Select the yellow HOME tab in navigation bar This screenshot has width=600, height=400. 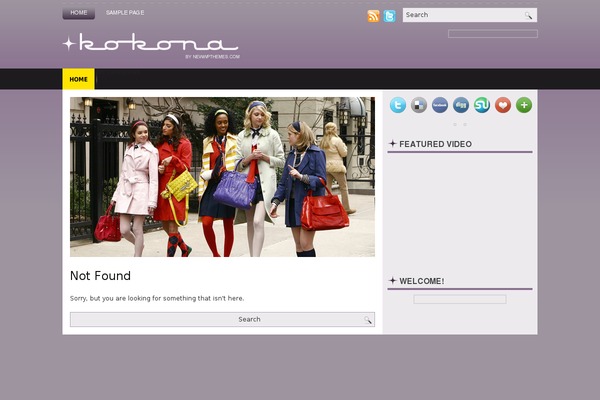pos(78,79)
